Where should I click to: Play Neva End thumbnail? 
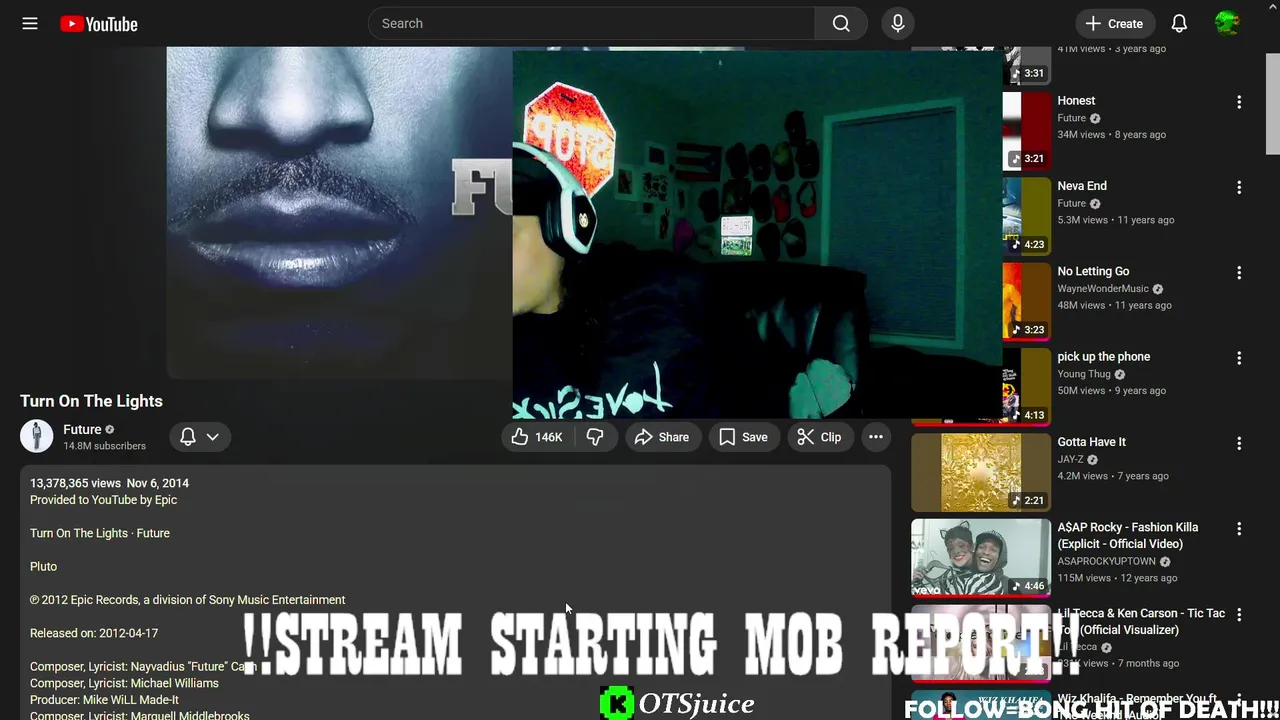(1027, 216)
